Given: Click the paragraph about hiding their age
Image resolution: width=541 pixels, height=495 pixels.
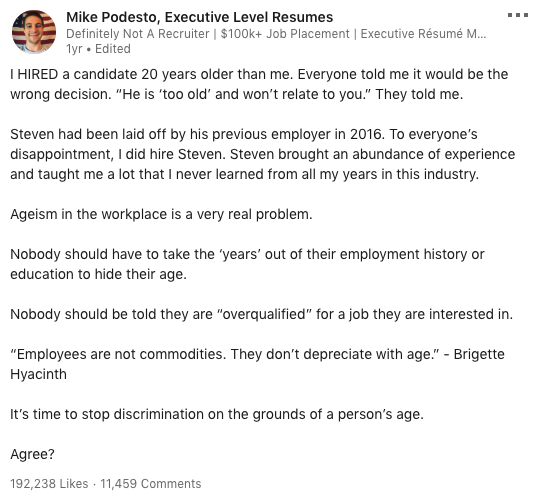Looking at the screenshot, I should [247, 264].
